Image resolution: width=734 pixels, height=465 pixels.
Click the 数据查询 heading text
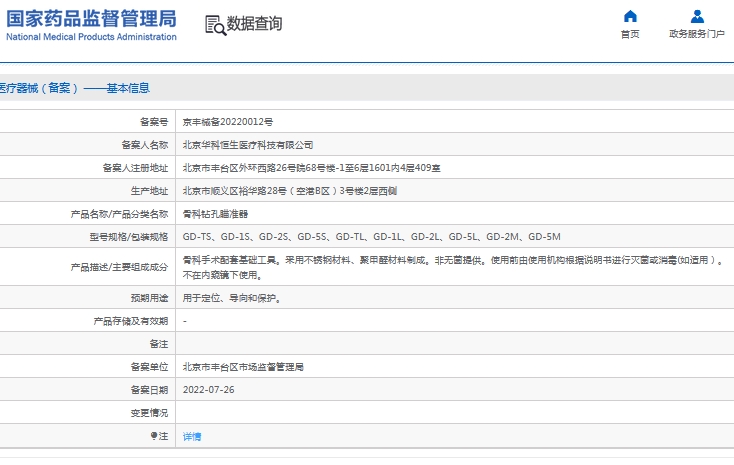point(254,23)
